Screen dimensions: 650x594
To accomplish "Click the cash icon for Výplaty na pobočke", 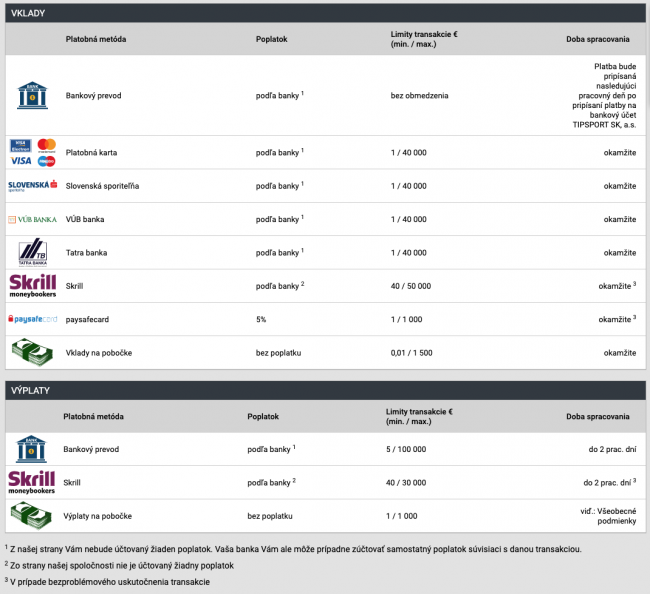I will [x=32, y=515].
